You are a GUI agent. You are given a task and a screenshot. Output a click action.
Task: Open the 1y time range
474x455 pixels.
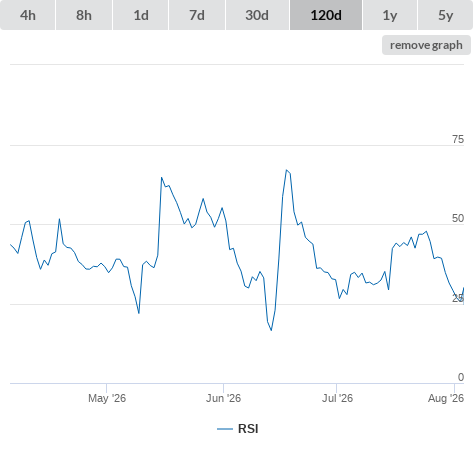coord(390,15)
